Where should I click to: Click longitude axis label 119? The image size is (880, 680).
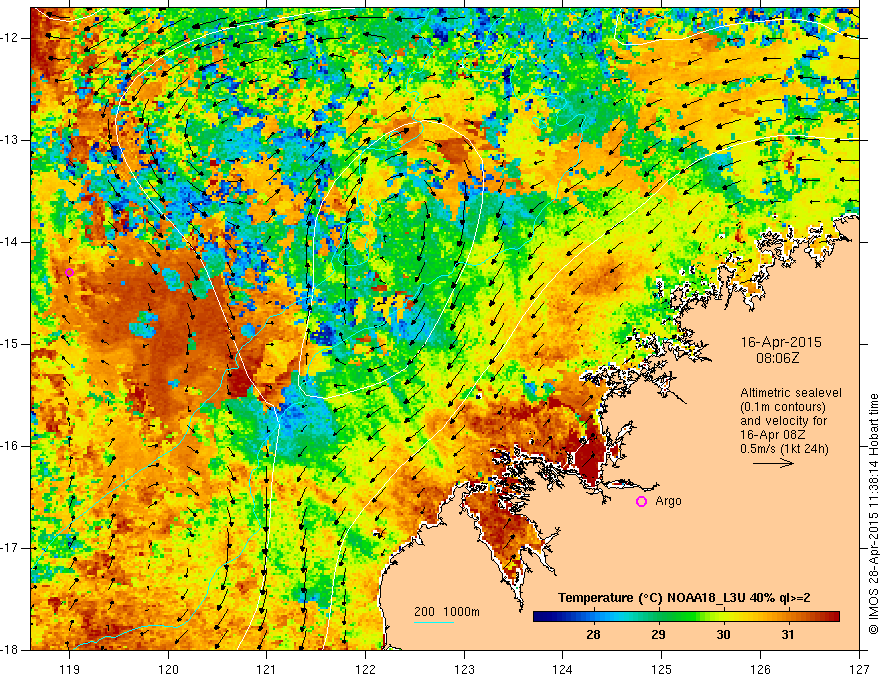point(70,669)
